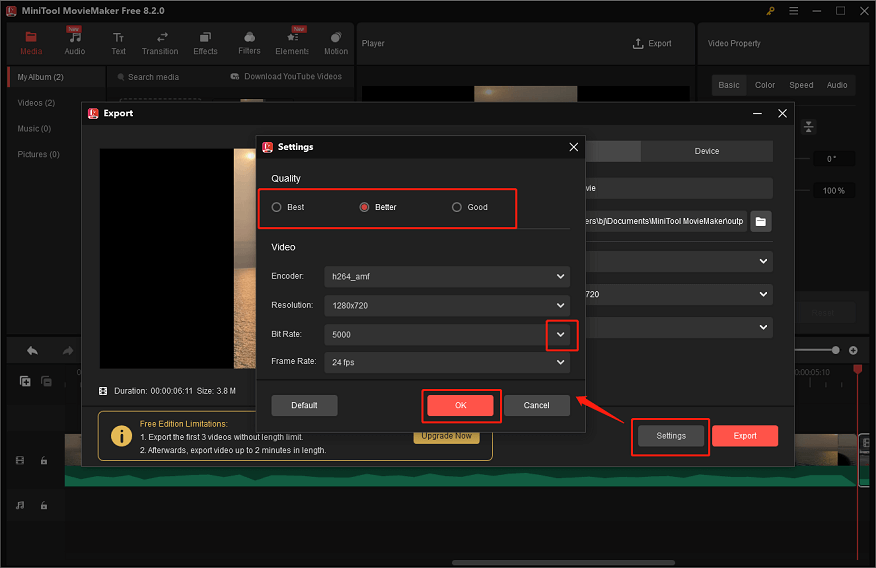The width and height of the screenshot is (876, 568).
Task: Click the rotation 0° value field
Action: [x=832, y=159]
